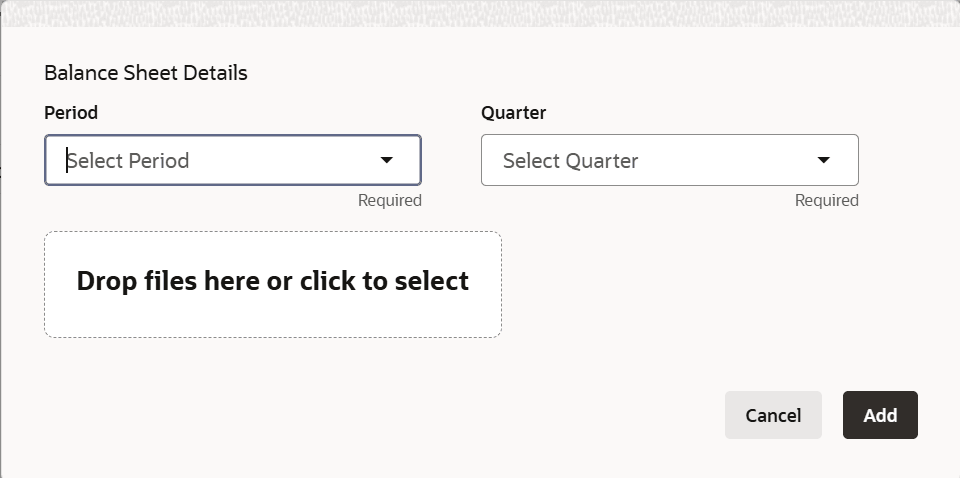Click the 'Drop files here or click to select' text

273,281
